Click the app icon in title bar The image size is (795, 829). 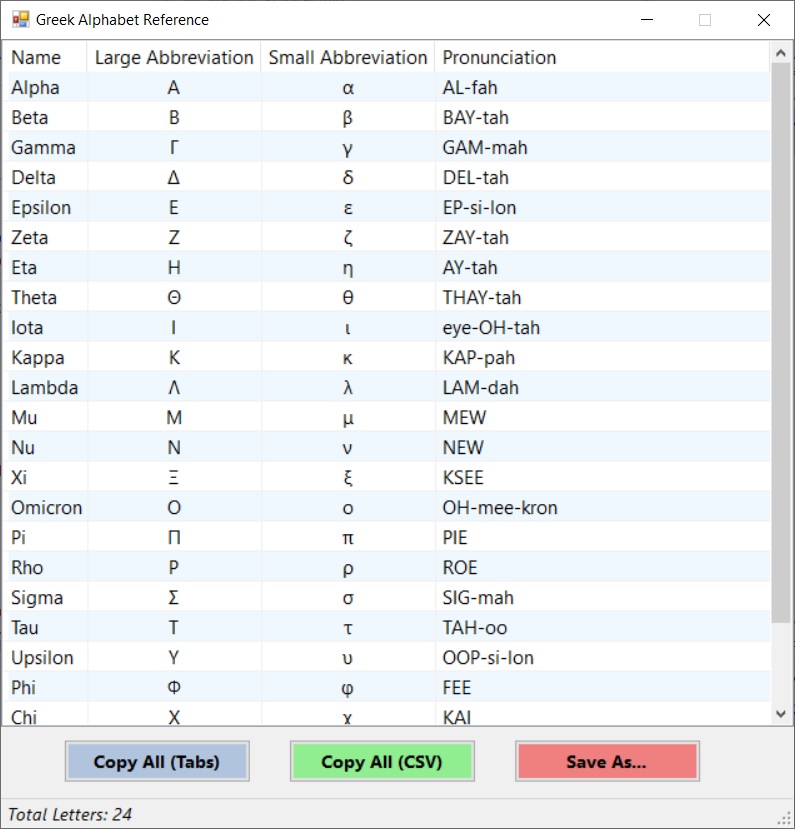(20, 20)
